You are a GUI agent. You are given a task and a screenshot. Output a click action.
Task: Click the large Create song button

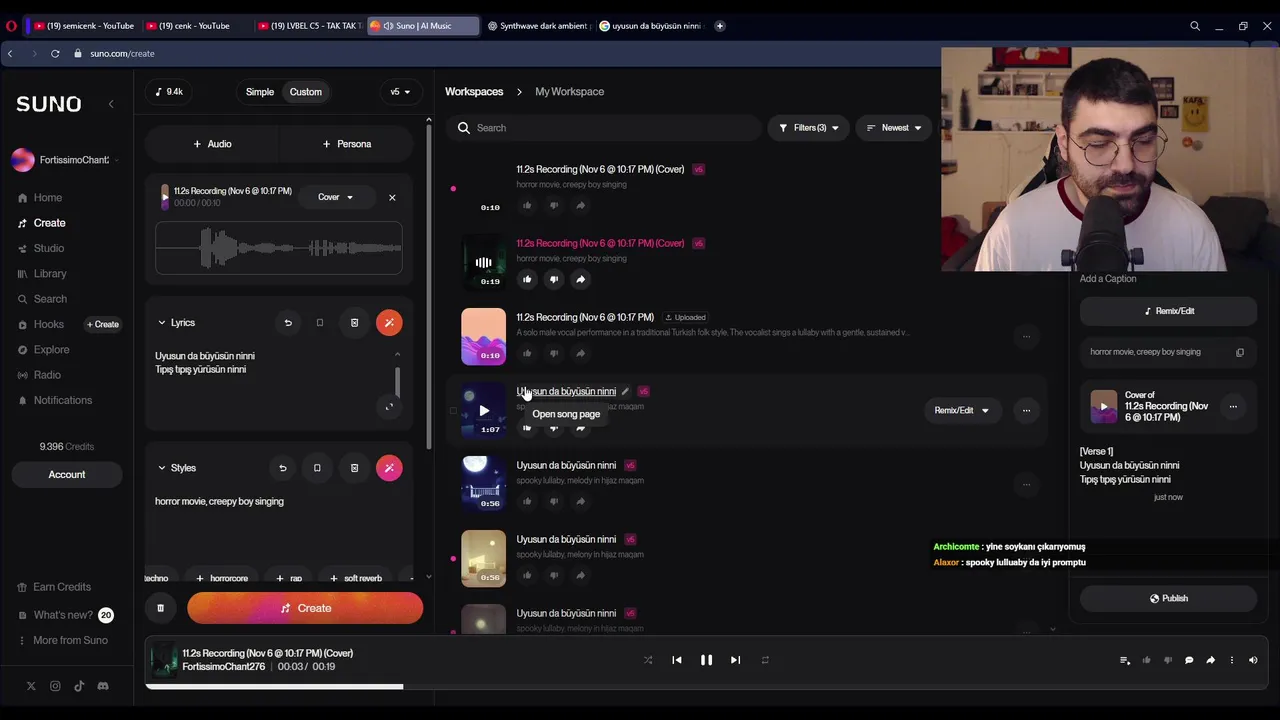click(305, 608)
